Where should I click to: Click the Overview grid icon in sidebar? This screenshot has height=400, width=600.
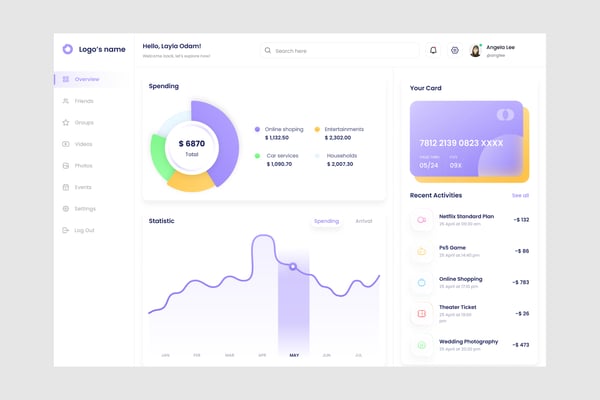pyautogui.click(x=66, y=79)
